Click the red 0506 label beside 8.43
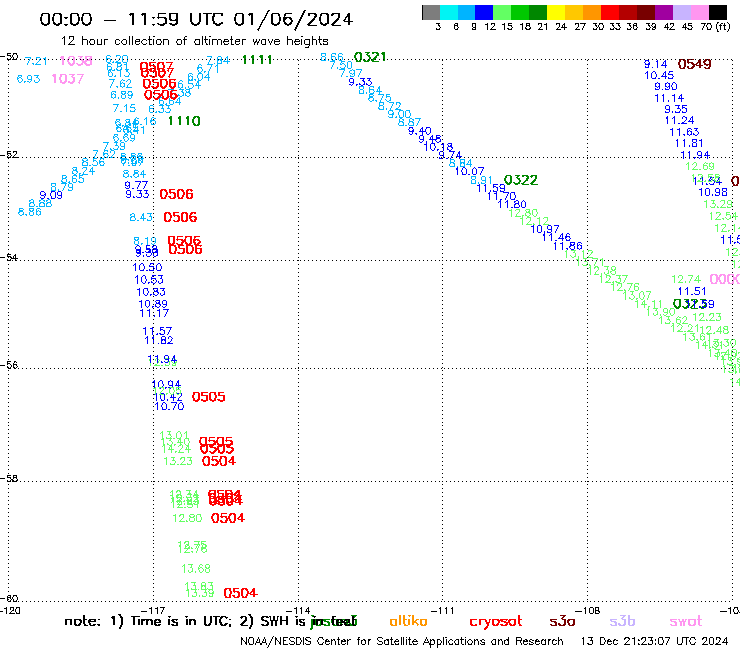 [180, 217]
